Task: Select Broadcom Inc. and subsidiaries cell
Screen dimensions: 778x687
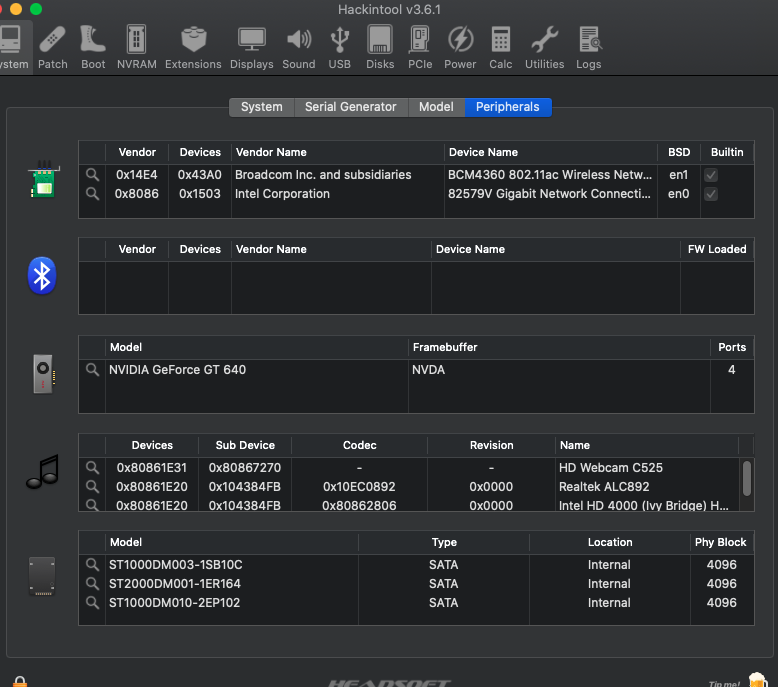Action: point(323,175)
